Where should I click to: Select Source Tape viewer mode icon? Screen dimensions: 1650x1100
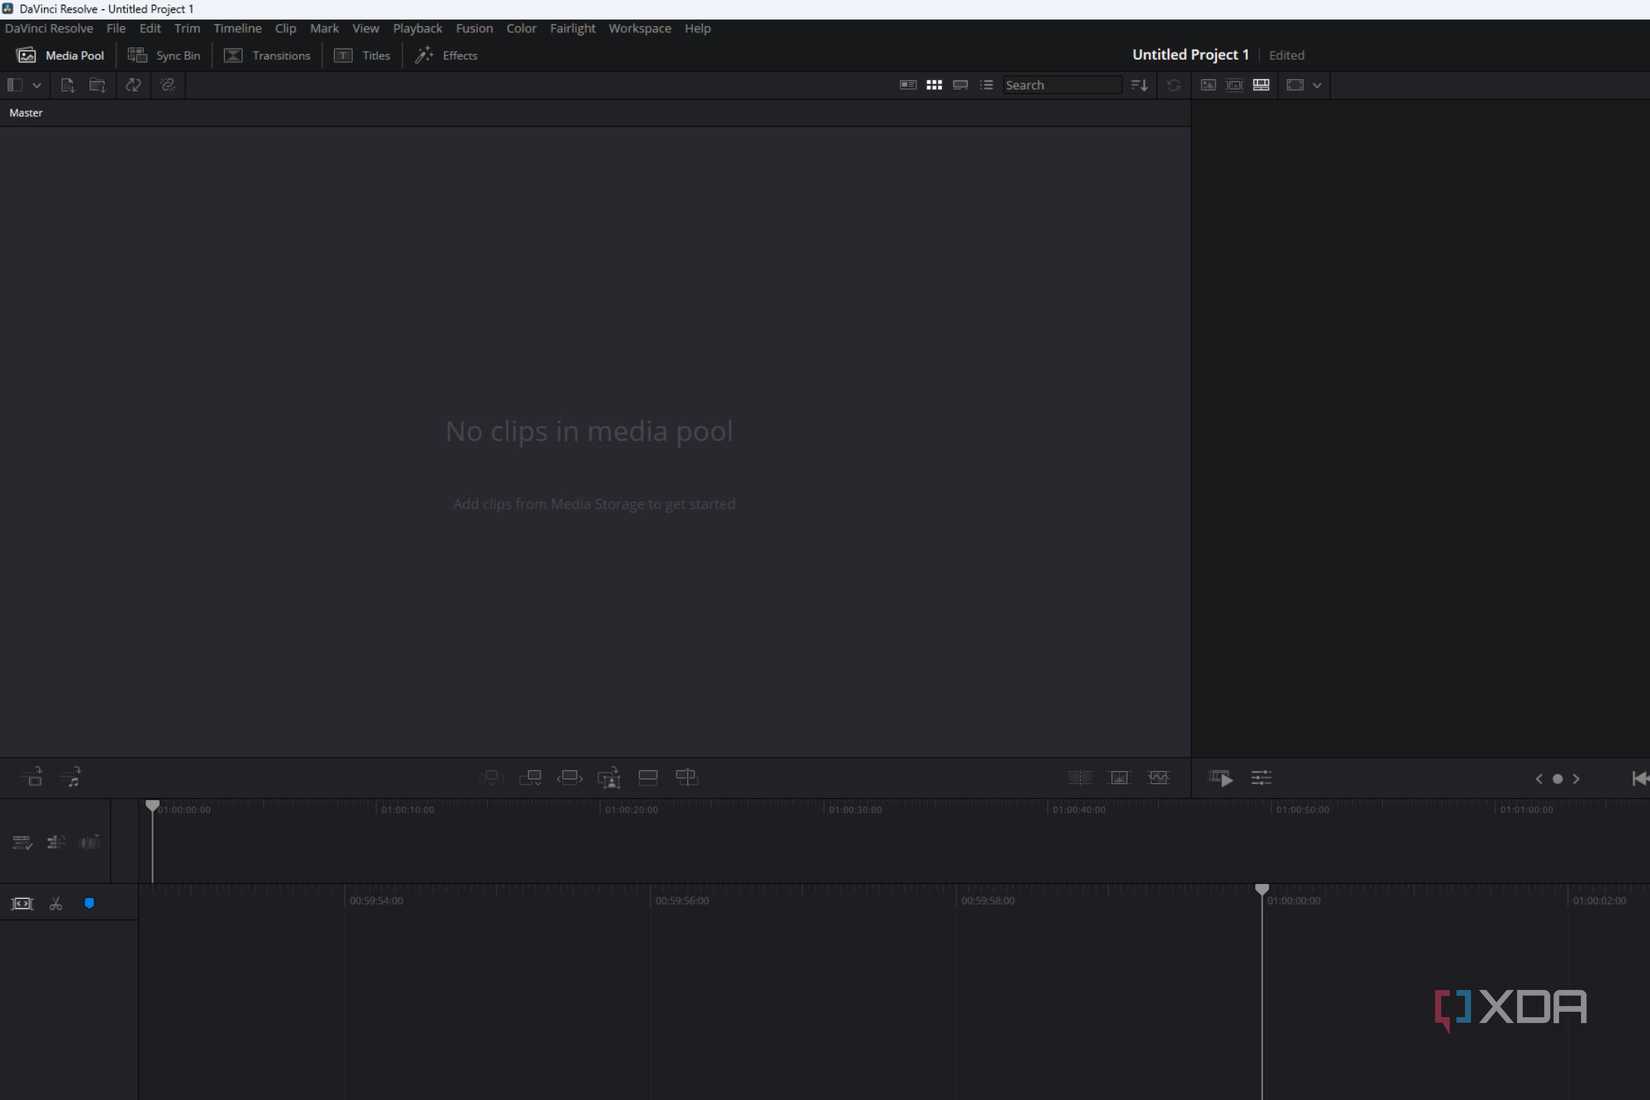1234,85
